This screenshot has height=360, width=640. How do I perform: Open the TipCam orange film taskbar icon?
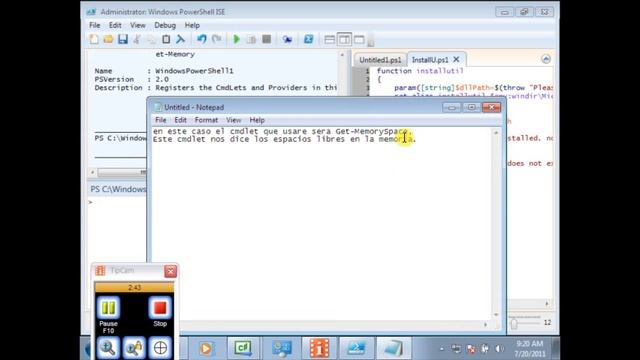(x=319, y=349)
